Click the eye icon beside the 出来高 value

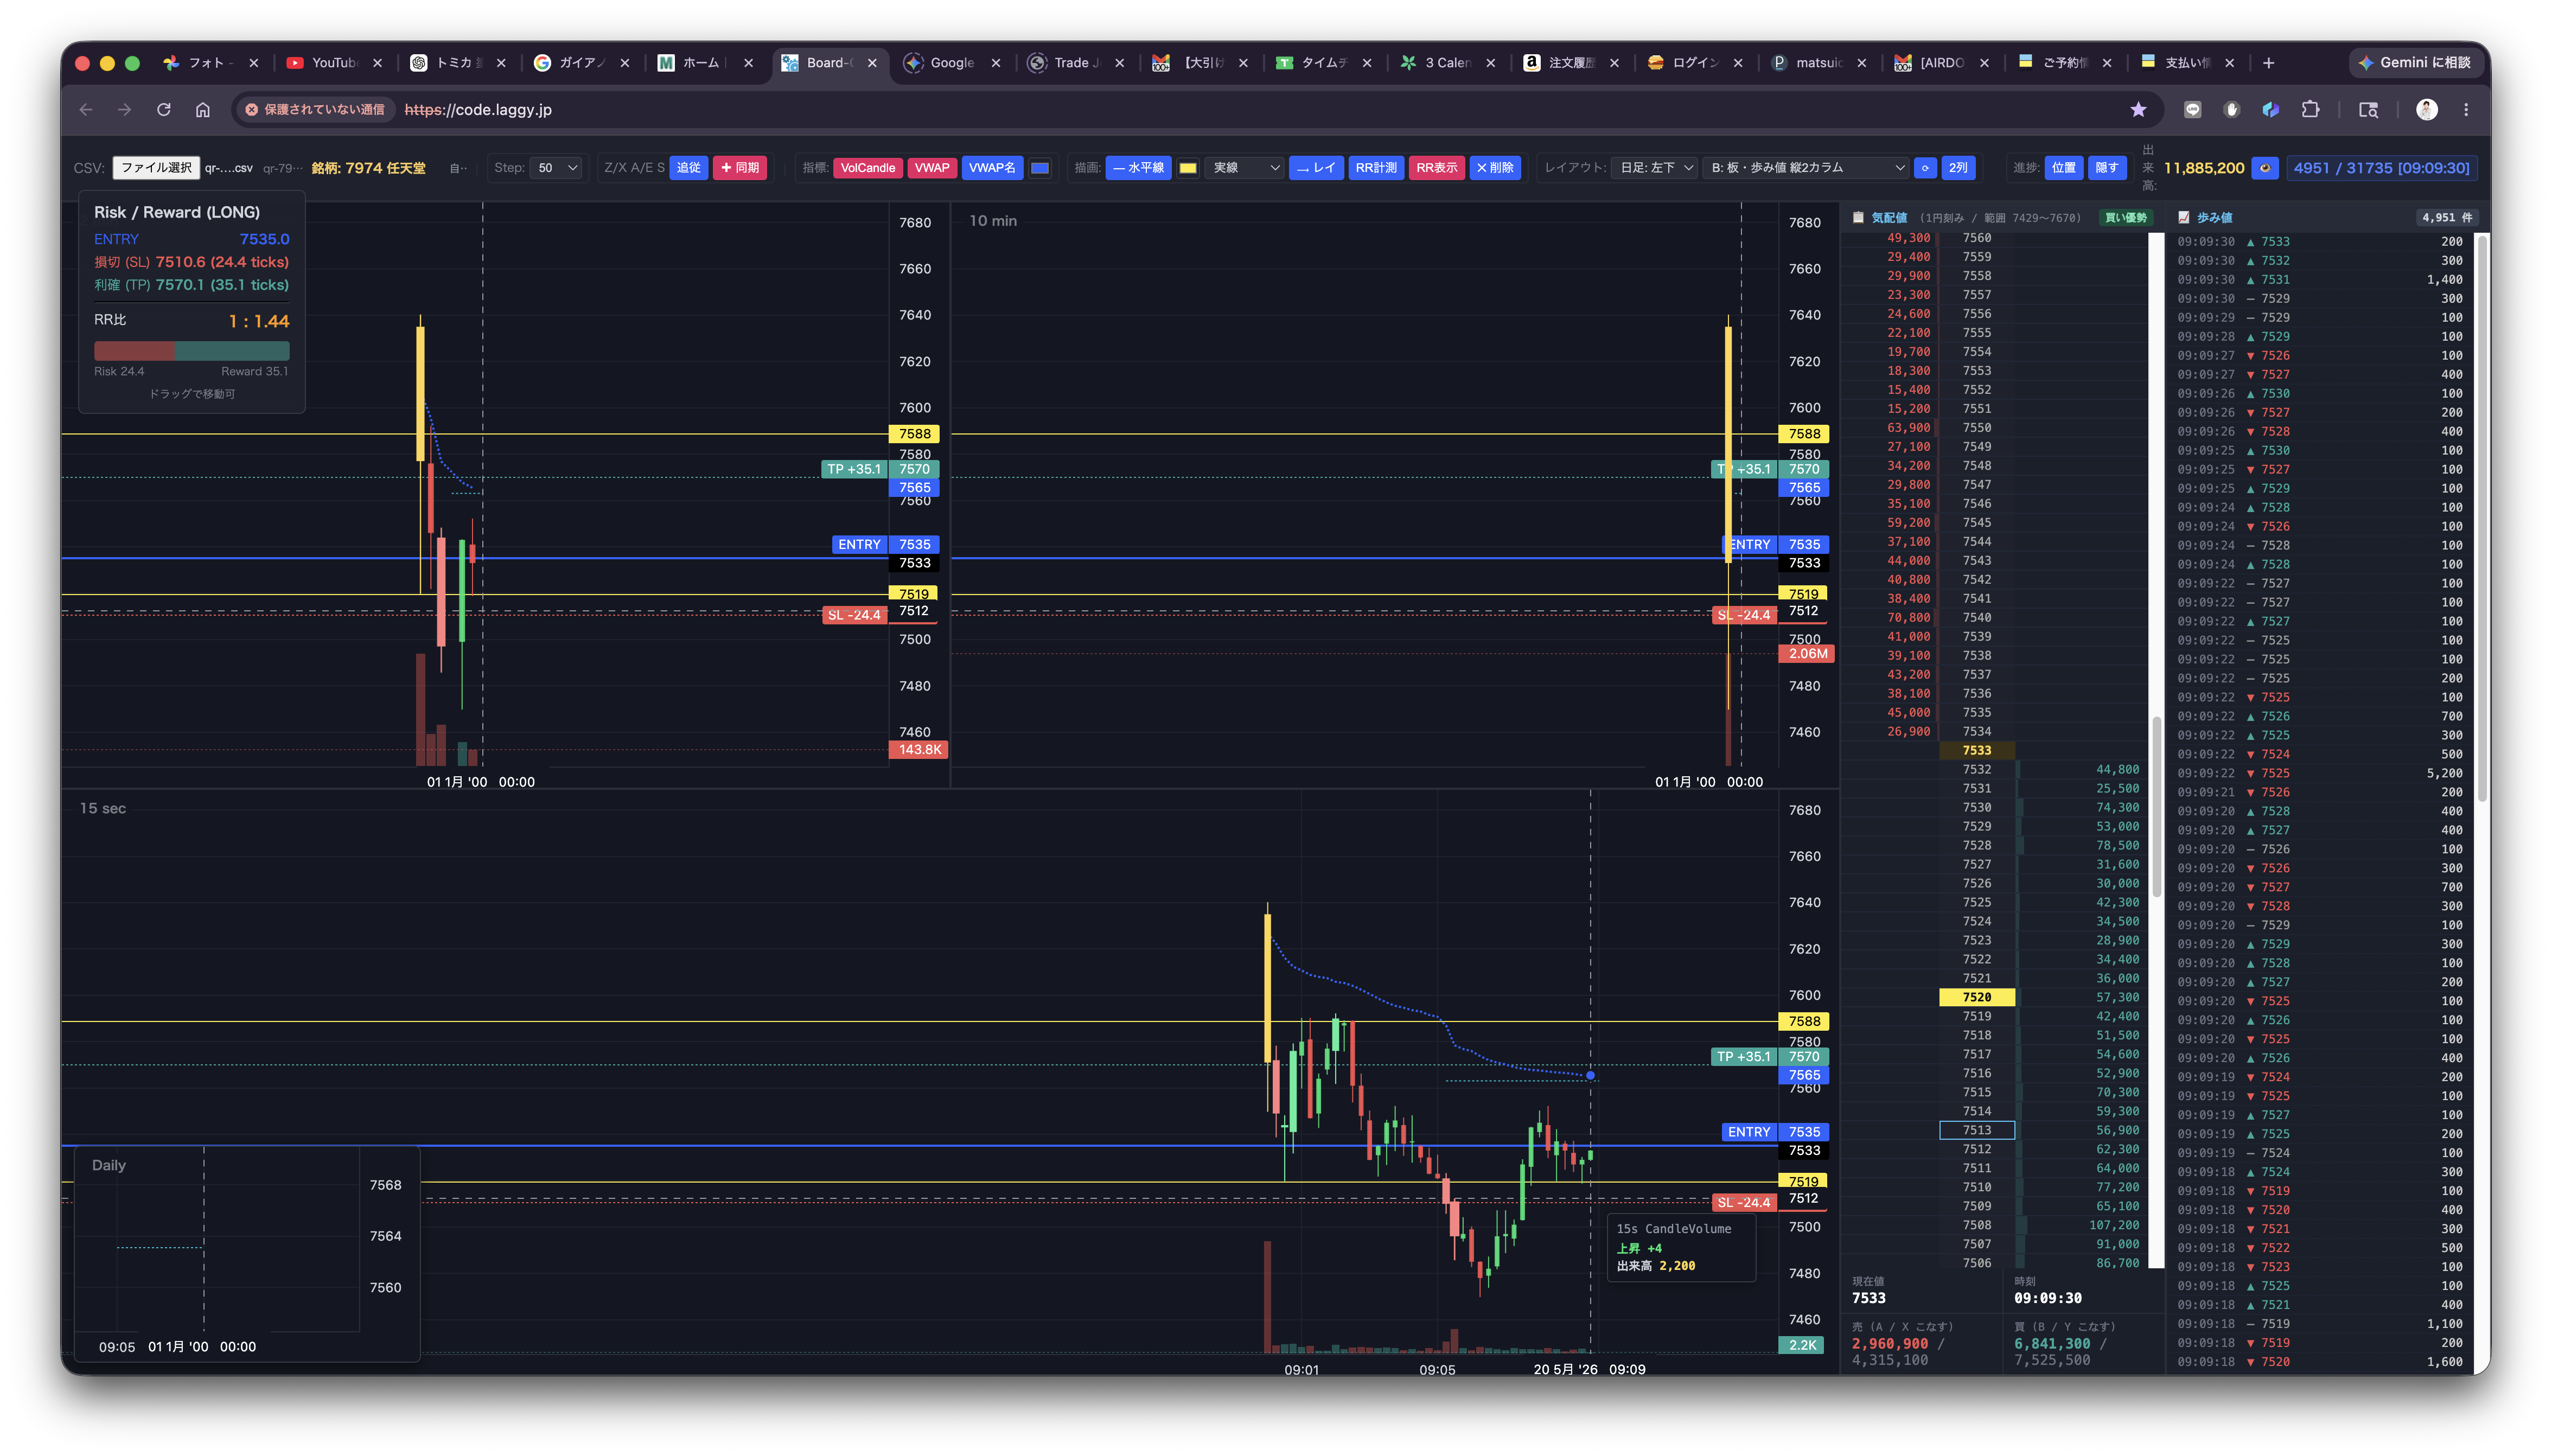pos(2265,168)
